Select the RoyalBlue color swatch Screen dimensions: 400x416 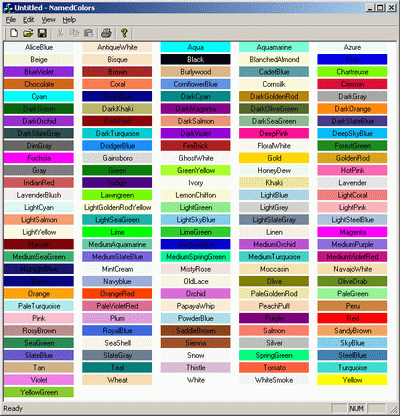[x=117, y=331]
